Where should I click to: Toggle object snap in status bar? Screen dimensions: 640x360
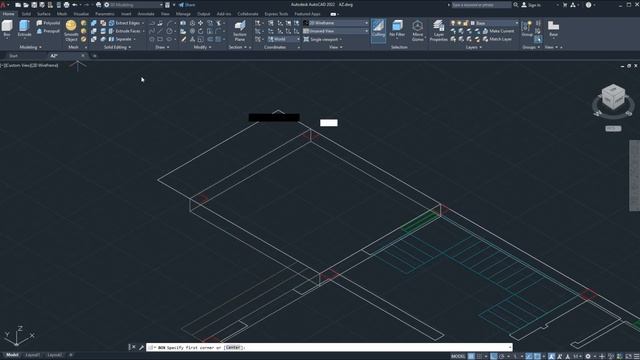tap(538, 356)
